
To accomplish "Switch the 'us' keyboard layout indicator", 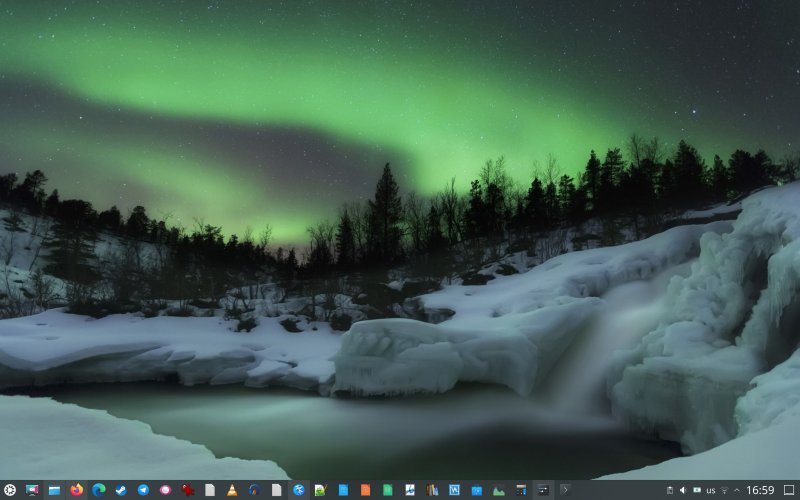I will 711,490.
